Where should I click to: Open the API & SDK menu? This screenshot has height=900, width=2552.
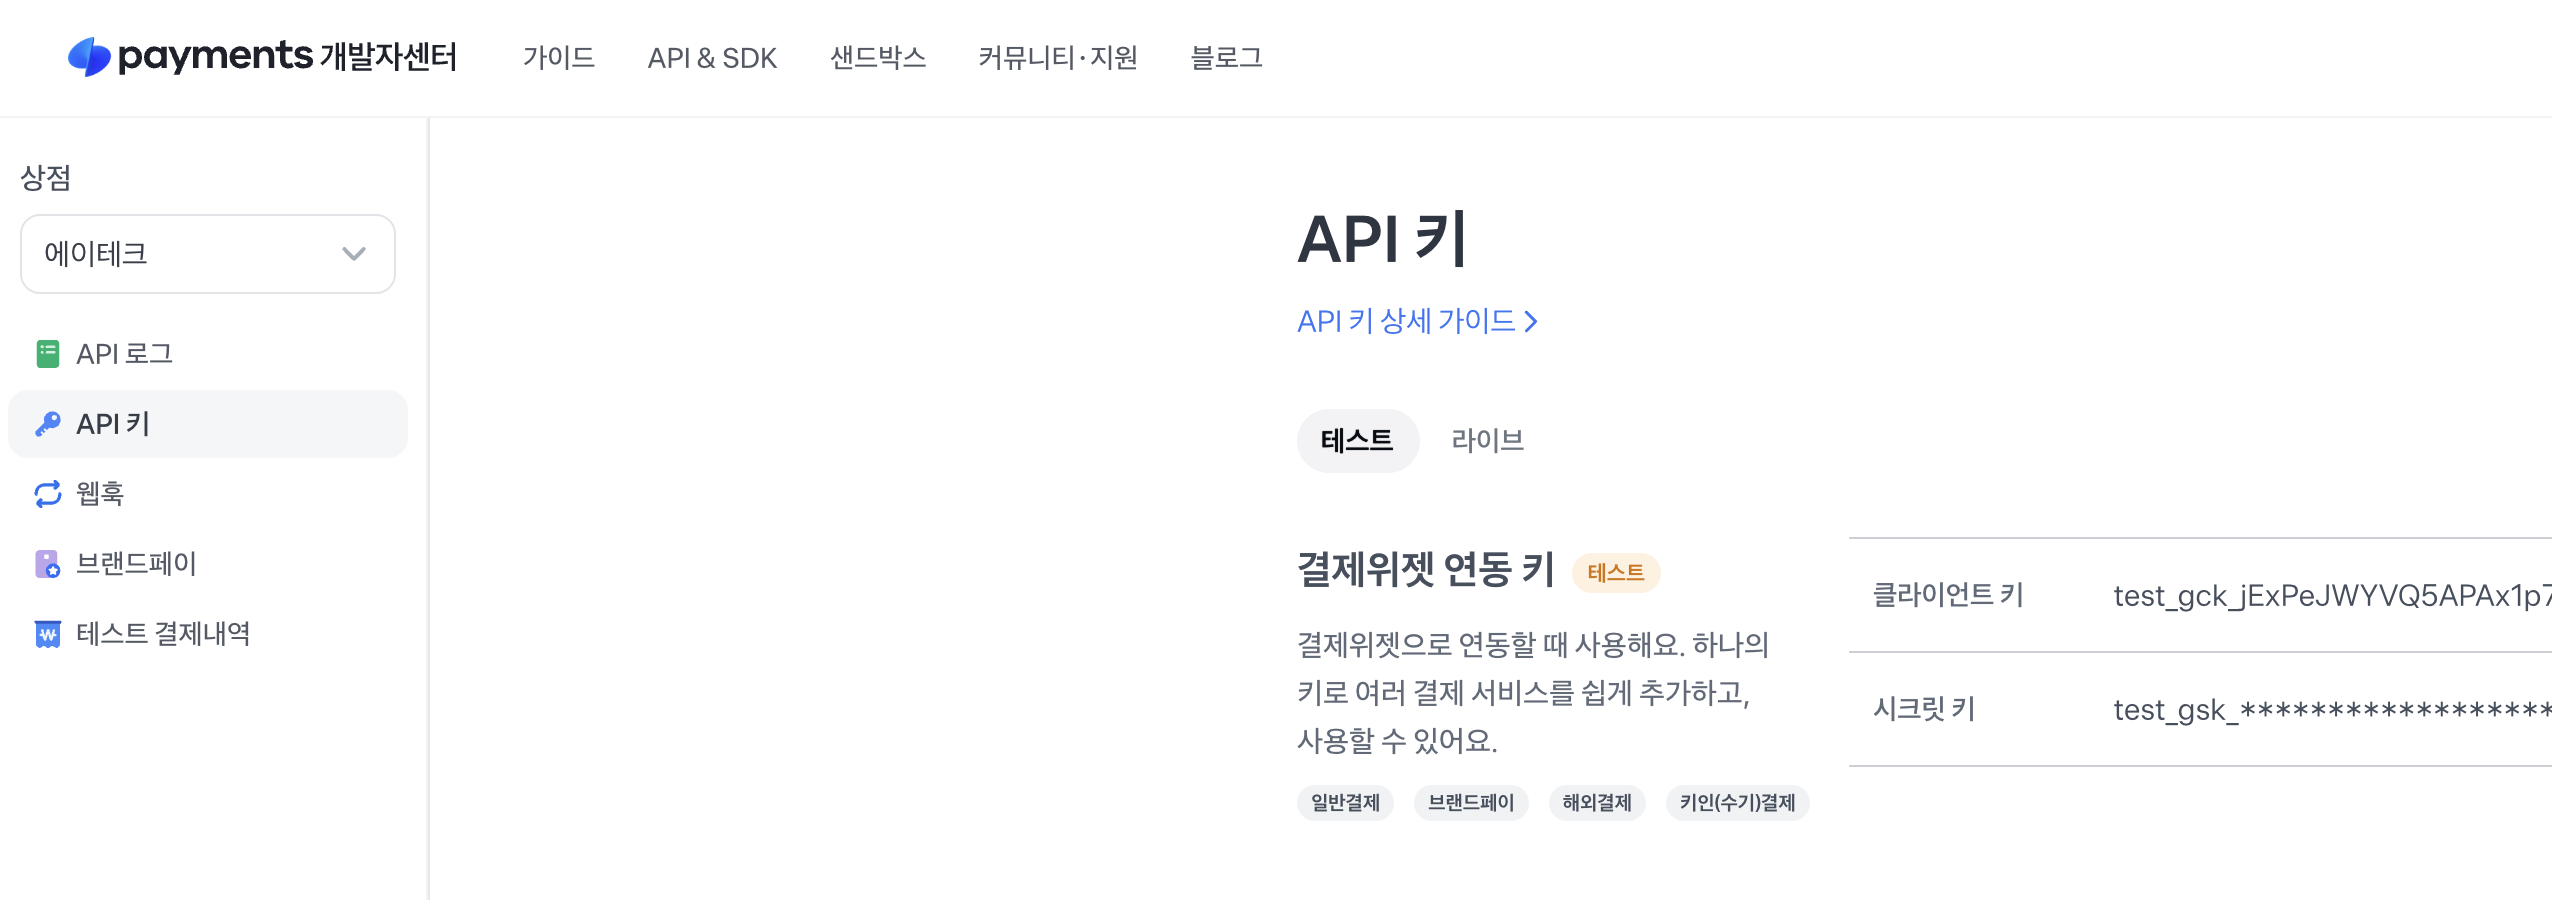712,58
